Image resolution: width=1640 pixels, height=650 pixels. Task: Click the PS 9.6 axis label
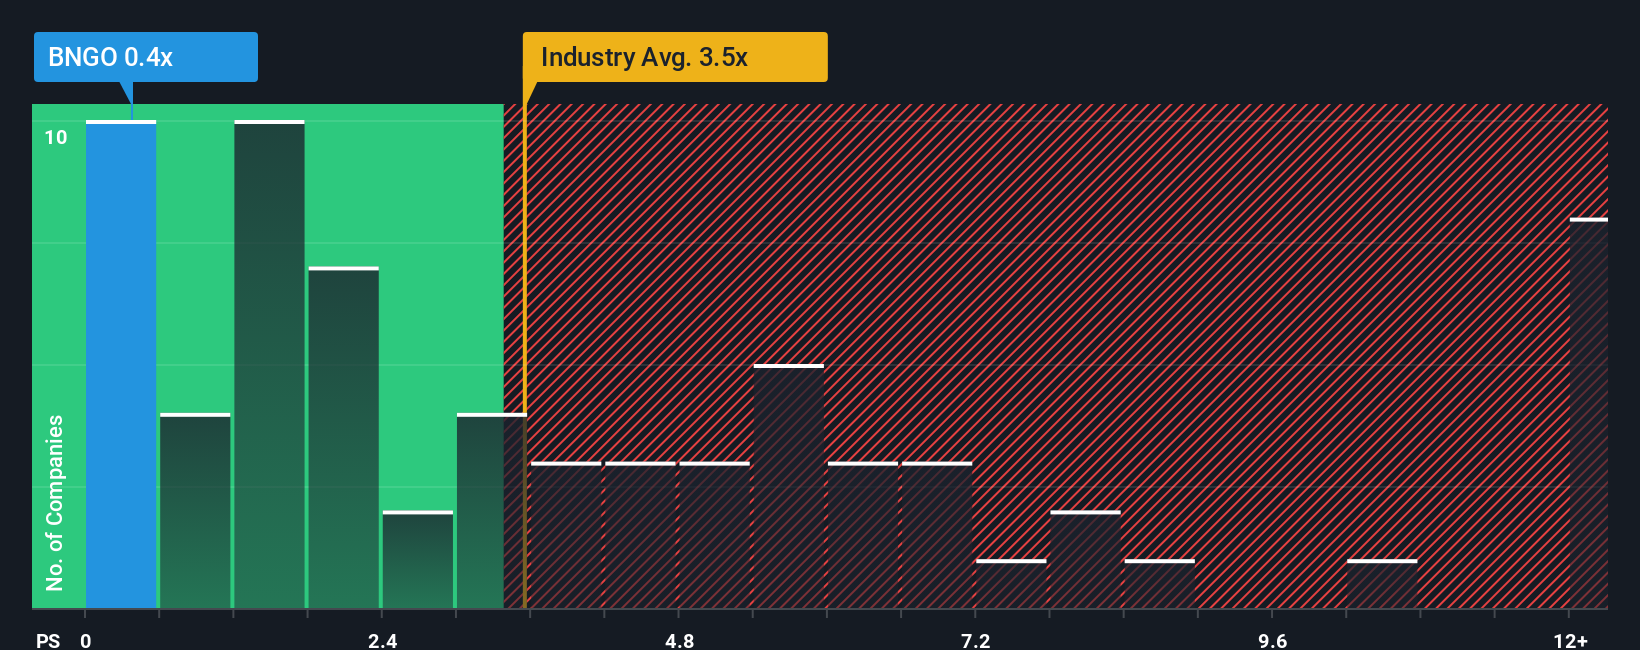pyautogui.click(x=1272, y=640)
